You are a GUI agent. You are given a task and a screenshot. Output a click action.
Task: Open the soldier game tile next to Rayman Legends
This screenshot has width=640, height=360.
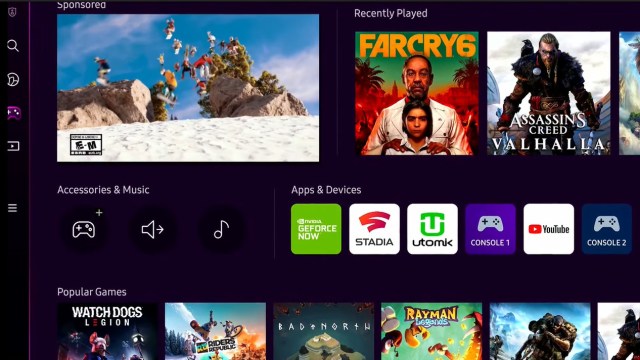click(x=540, y=331)
